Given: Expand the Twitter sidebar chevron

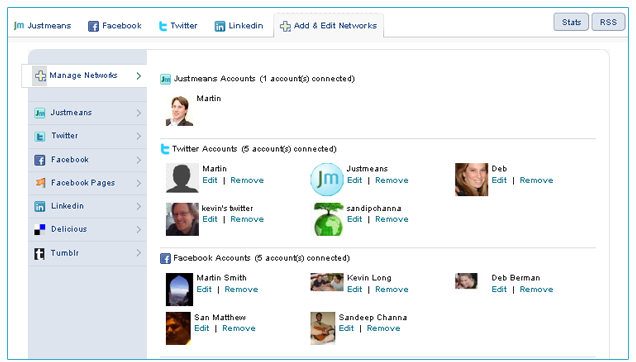Looking at the screenshot, I should pos(139,136).
